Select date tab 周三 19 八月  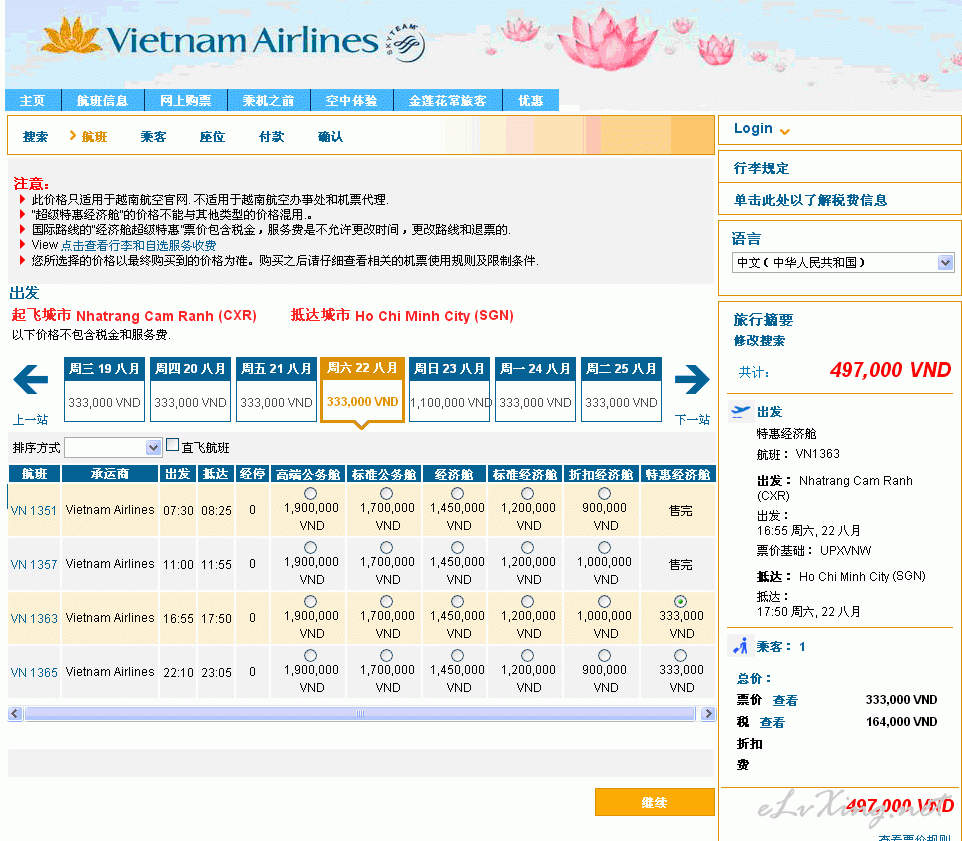click(x=104, y=390)
